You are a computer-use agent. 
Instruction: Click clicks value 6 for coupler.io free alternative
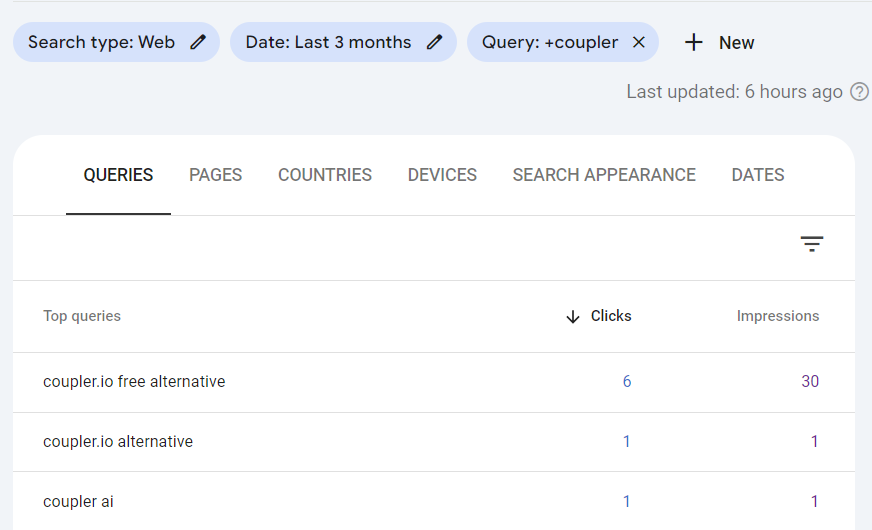click(x=627, y=382)
